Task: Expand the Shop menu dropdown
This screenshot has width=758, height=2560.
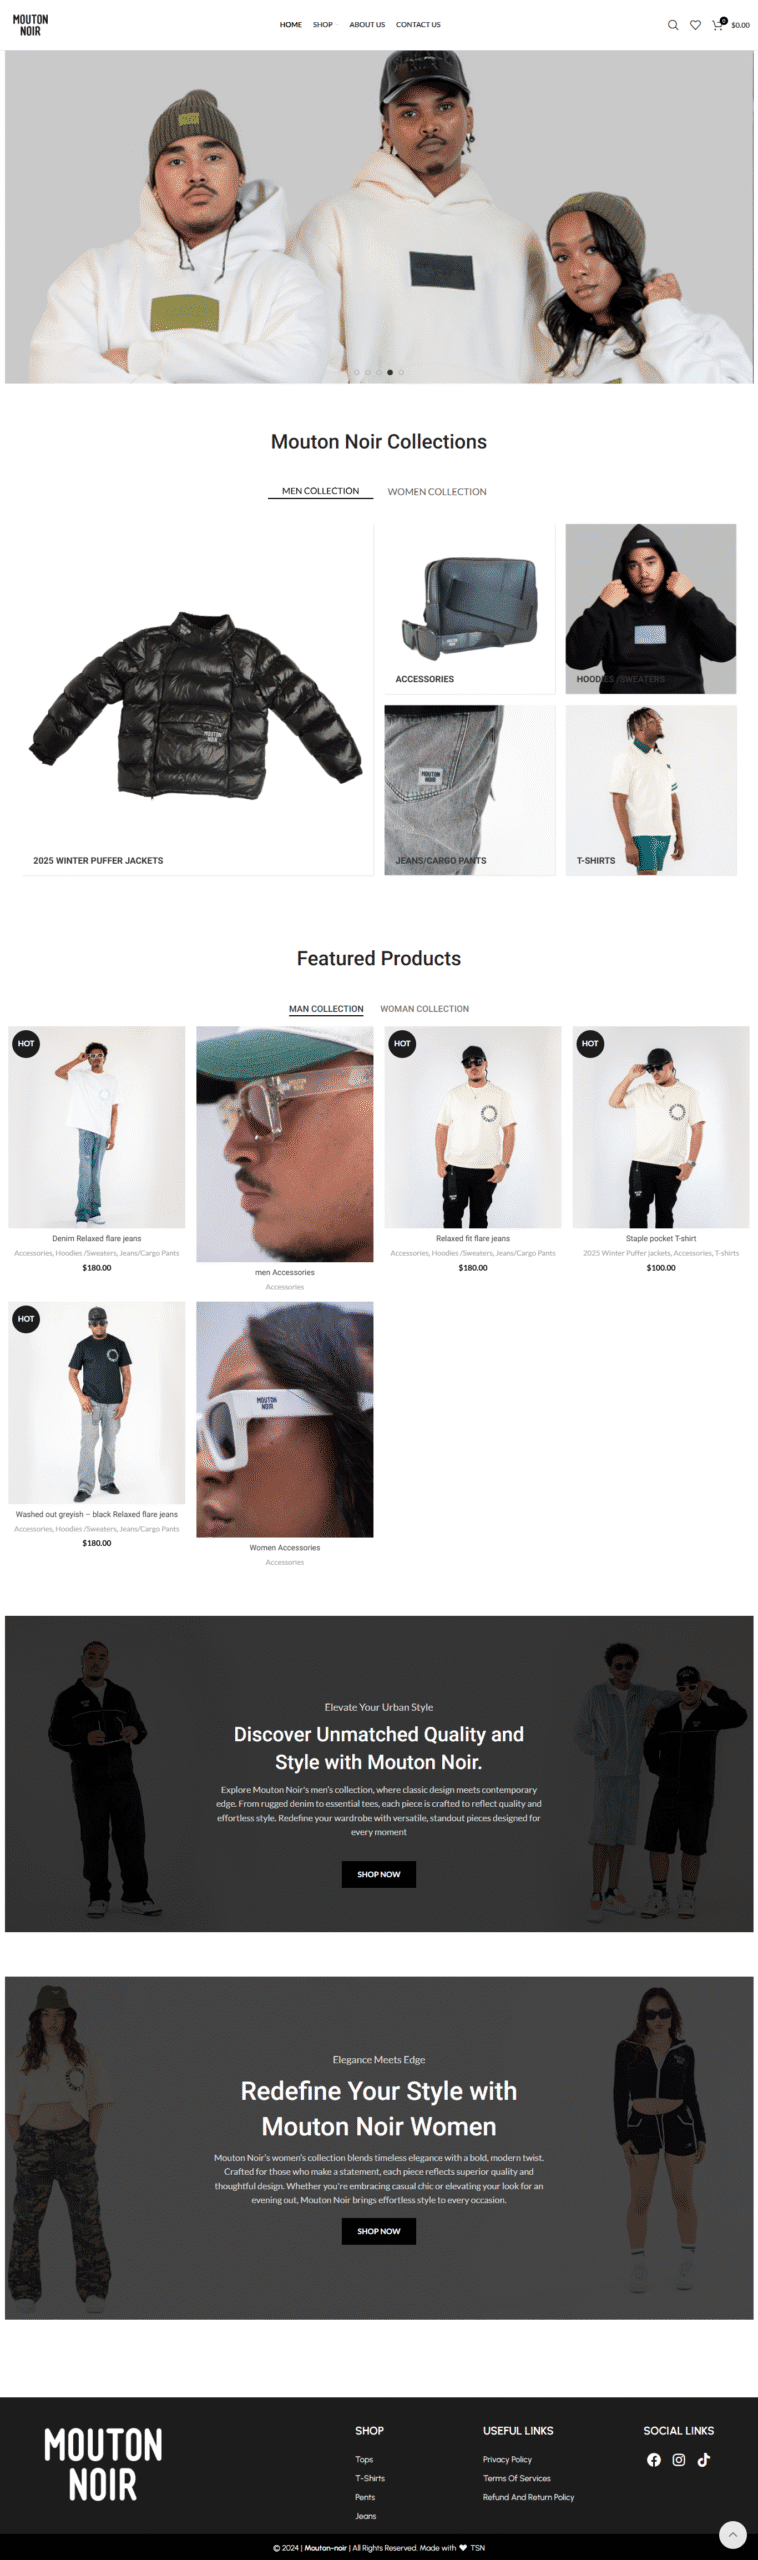Action: pos(324,25)
